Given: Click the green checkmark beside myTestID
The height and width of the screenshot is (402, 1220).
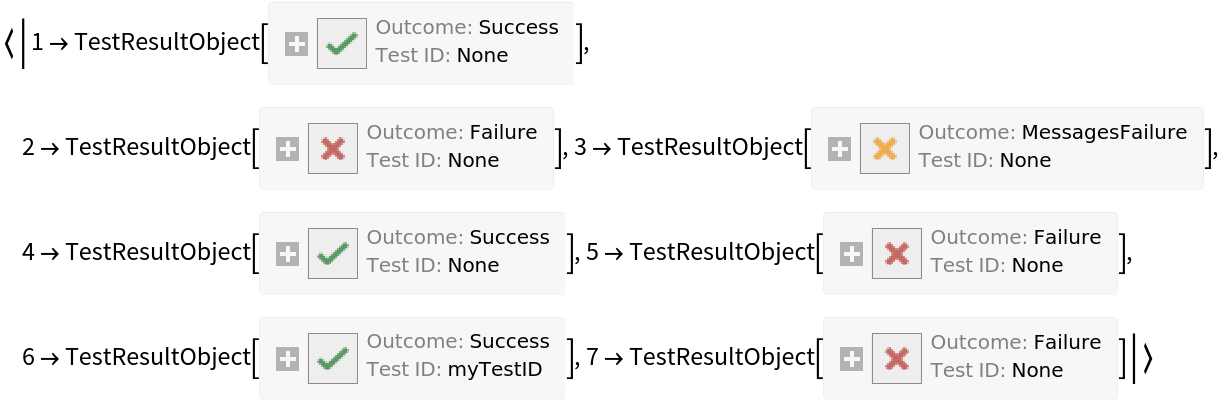Looking at the screenshot, I should [333, 359].
